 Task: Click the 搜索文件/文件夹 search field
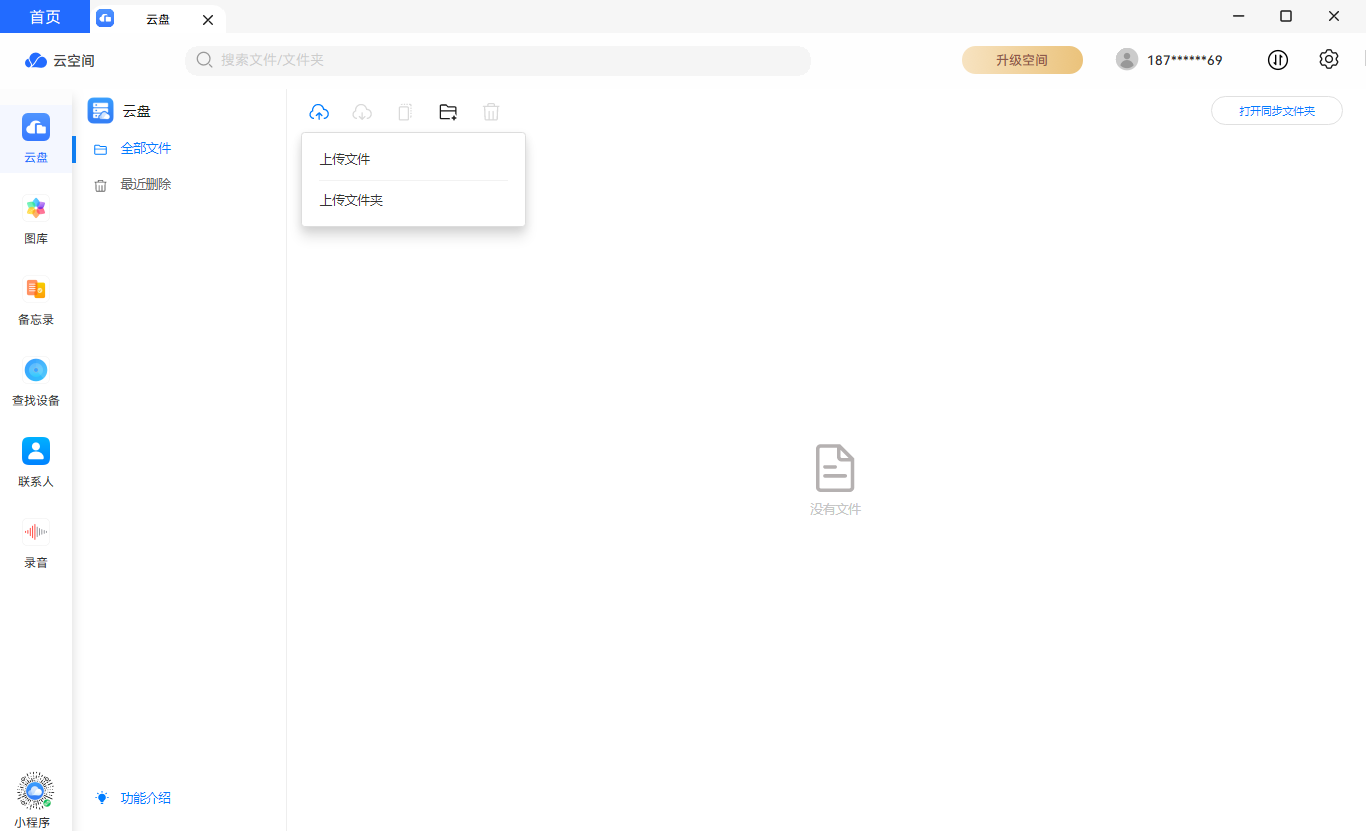498,60
